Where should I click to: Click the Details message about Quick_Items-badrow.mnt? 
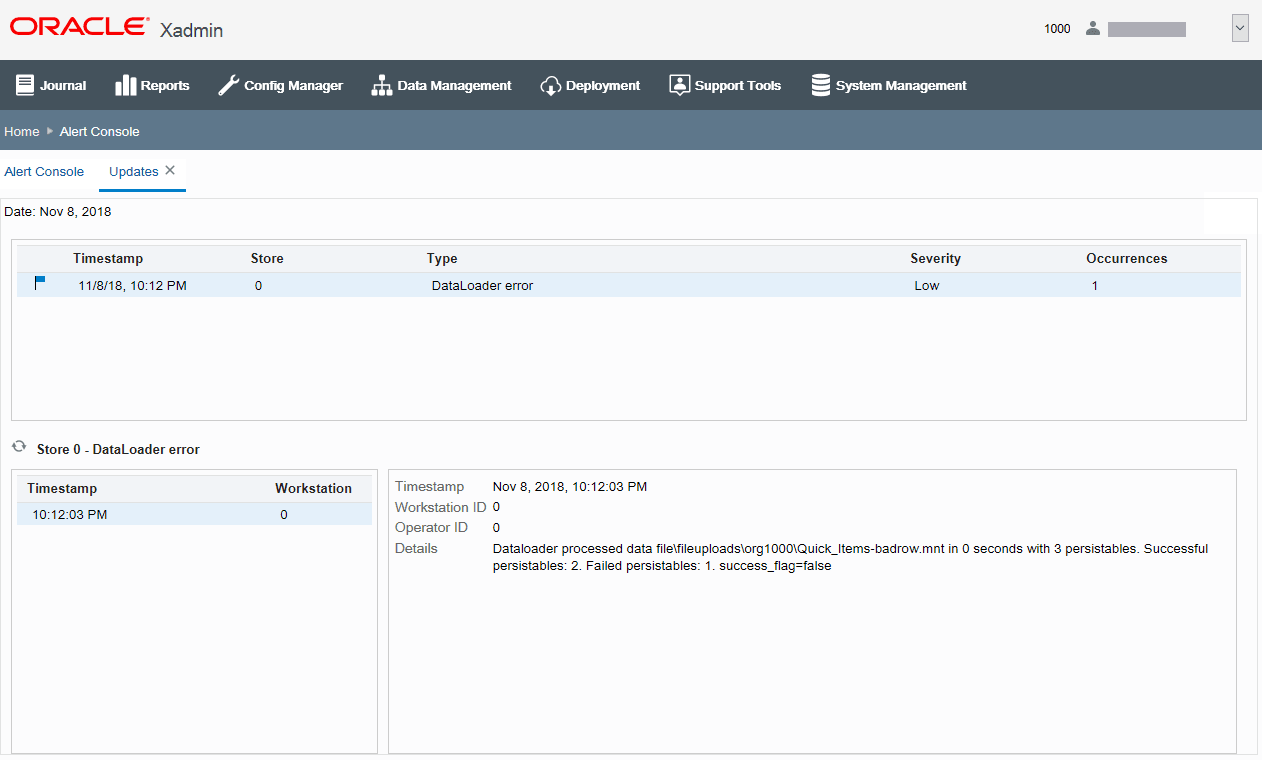click(x=850, y=557)
